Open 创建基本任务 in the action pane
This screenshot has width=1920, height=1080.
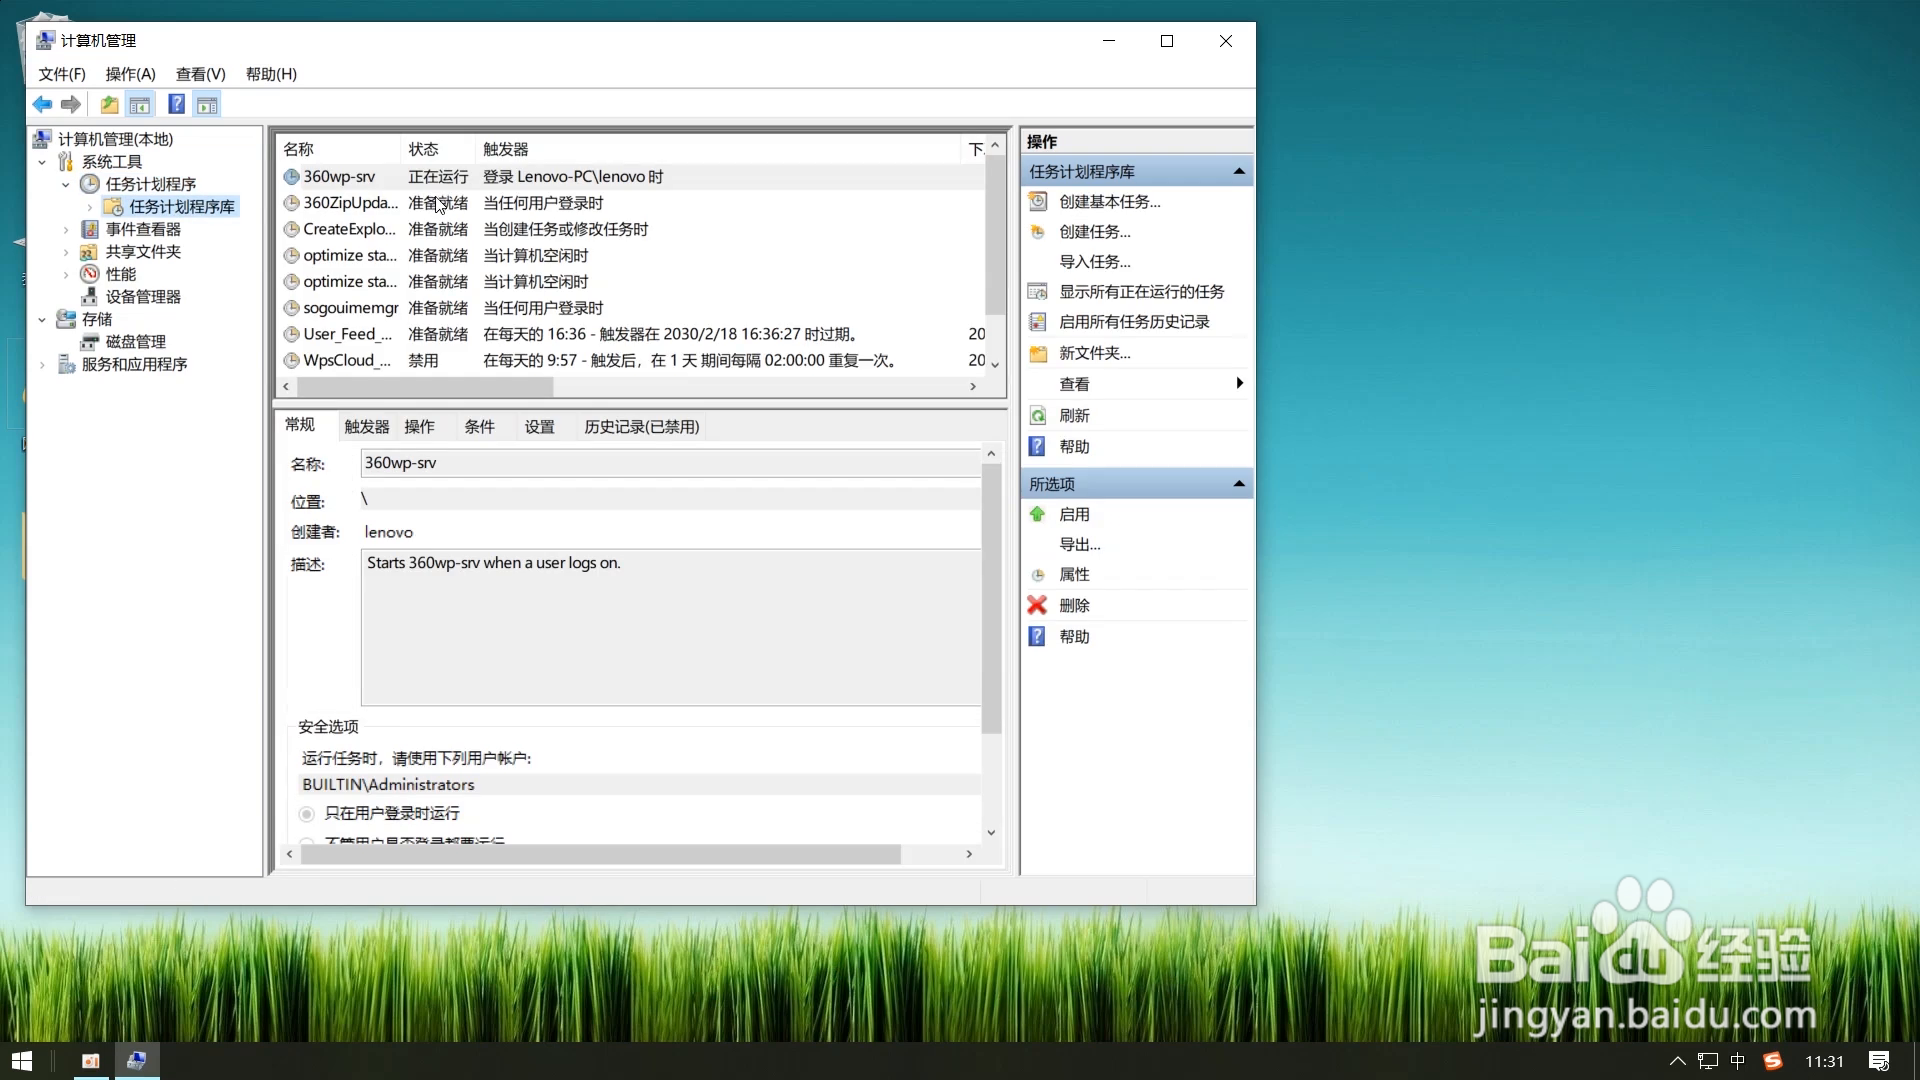coord(1109,201)
